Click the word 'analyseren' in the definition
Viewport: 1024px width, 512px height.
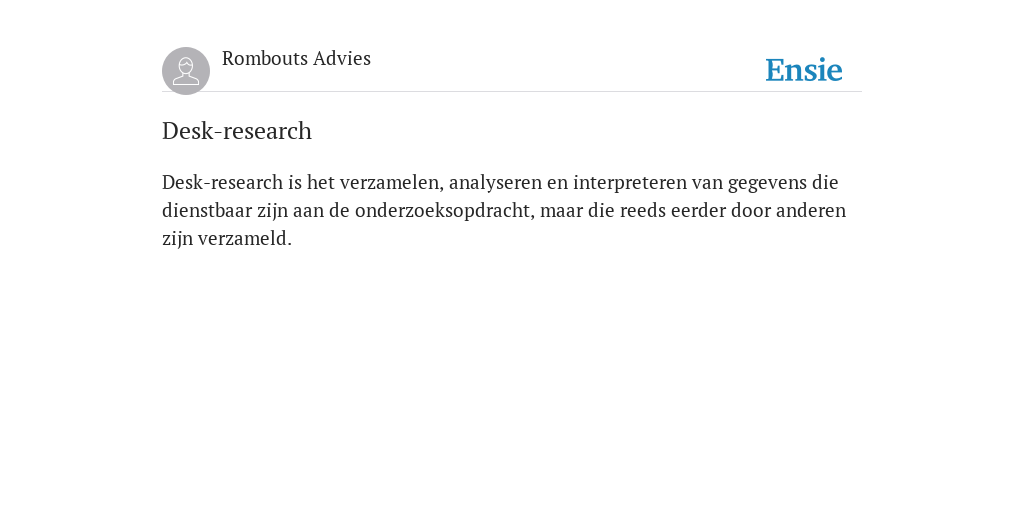495,184
